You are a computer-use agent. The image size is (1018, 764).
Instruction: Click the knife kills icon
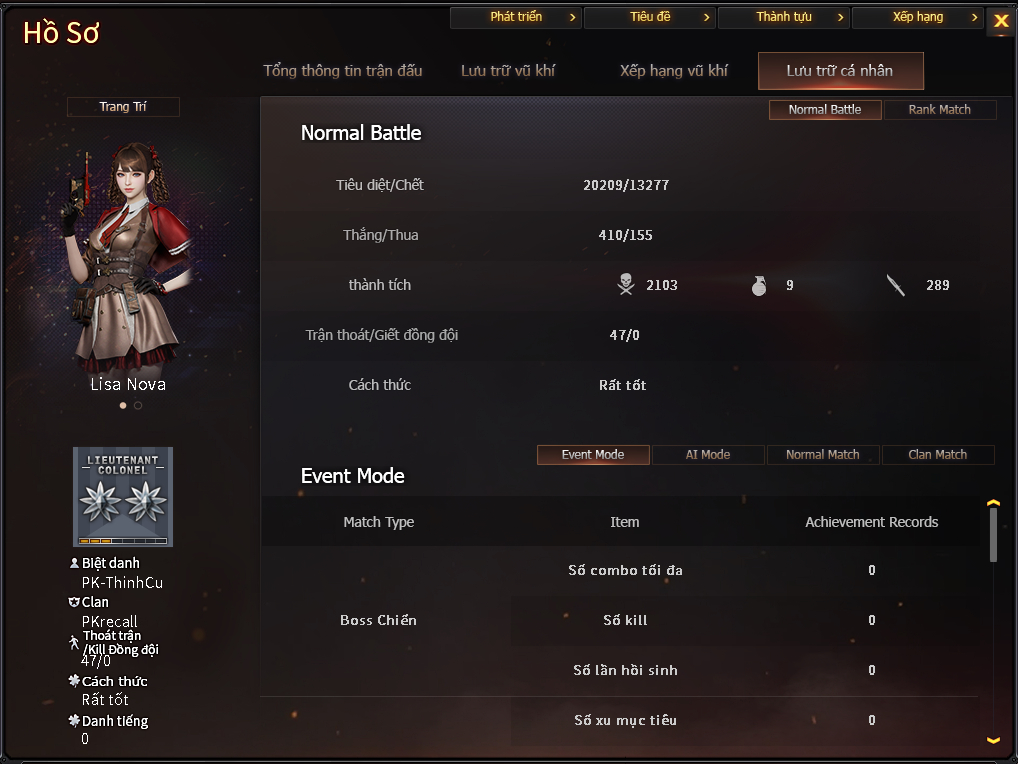pyautogui.click(x=895, y=285)
